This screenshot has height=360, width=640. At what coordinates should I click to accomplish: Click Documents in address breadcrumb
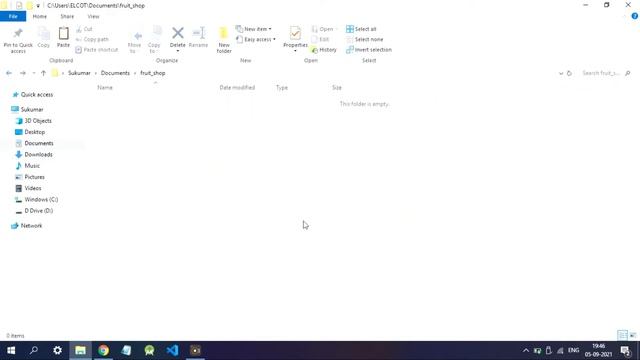[x=115, y=73]
